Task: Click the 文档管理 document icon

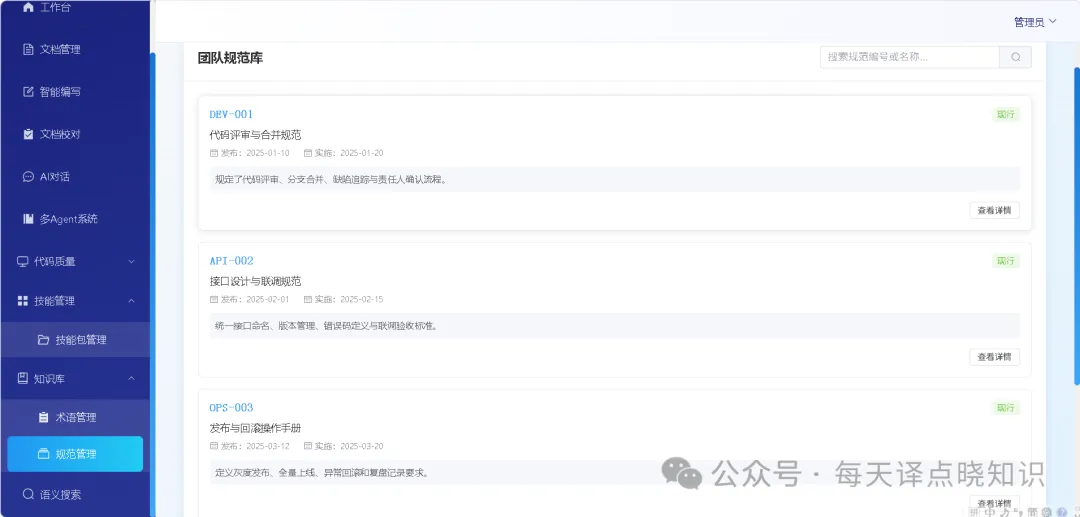Action: pyautogui.click(x=28, y=50)
